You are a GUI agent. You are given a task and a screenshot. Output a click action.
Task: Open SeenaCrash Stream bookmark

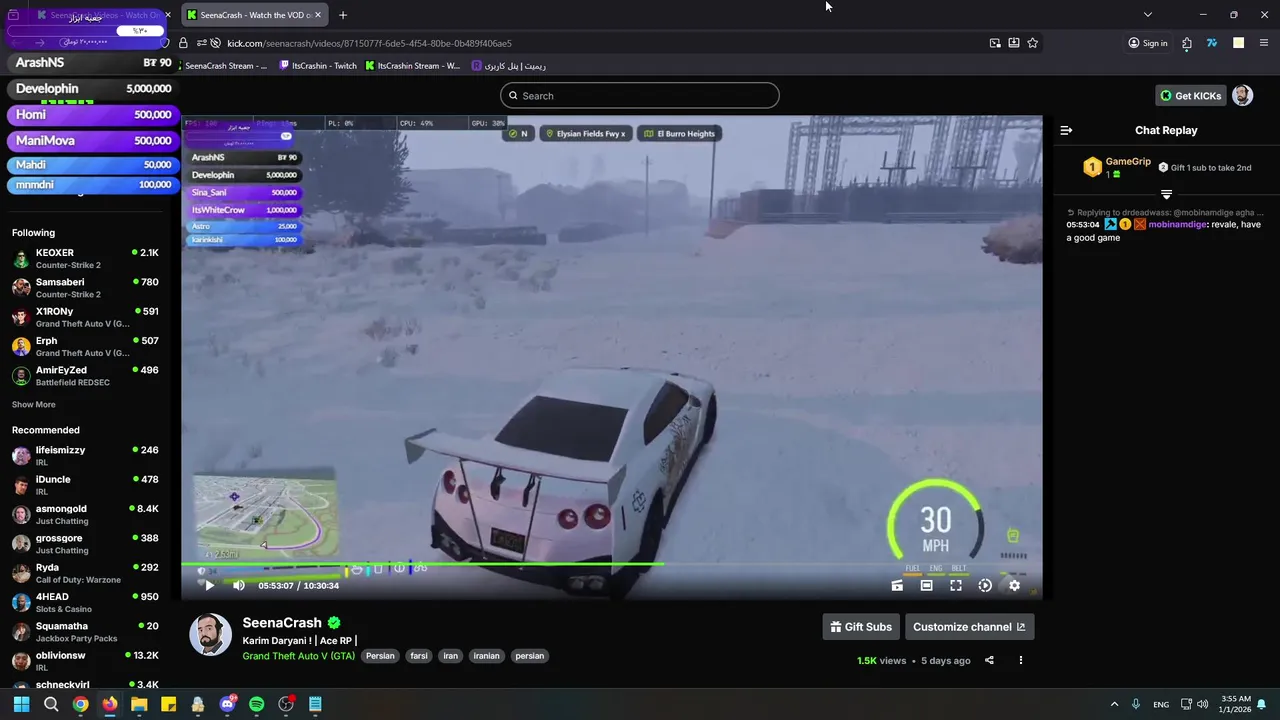(225, 66)
